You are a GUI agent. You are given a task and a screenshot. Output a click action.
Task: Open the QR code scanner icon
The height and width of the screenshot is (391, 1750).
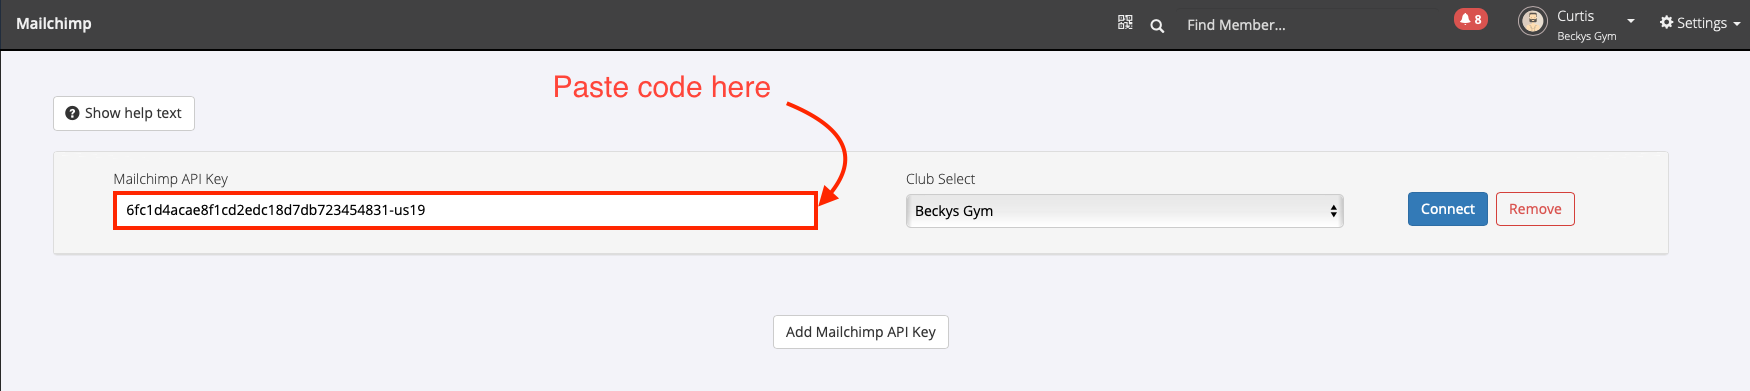(x=1125, y=22)
